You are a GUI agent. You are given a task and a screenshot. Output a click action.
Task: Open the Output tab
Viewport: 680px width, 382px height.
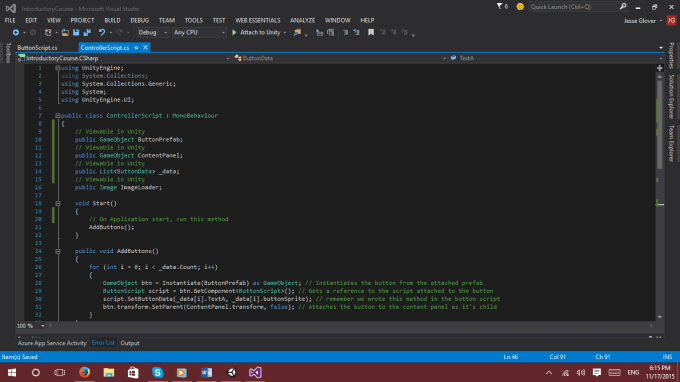pos(130,343)
